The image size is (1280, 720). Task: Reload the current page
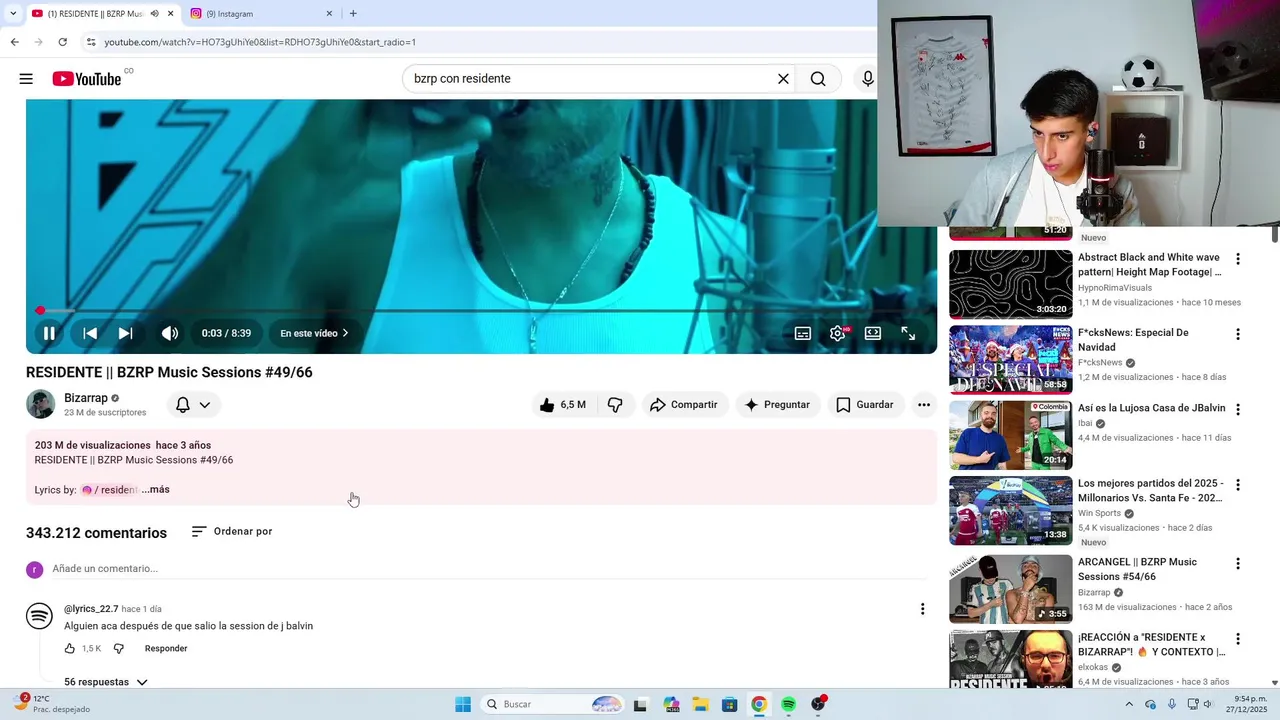click(62, 42)
